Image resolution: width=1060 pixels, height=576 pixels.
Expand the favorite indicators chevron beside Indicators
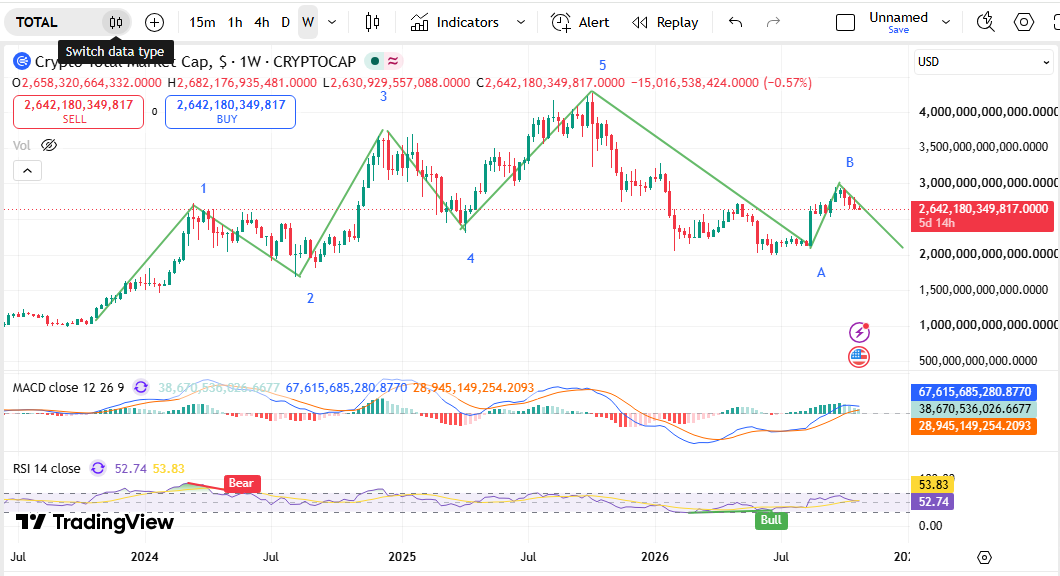coord(521,22)
